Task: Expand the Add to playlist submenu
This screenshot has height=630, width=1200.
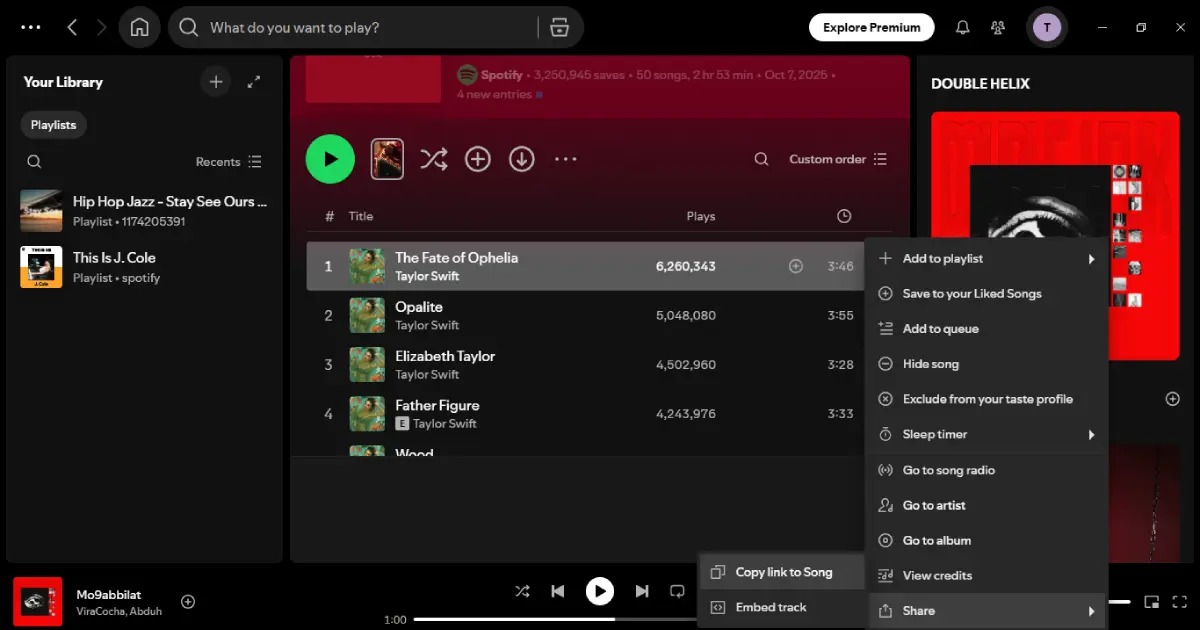Action: (x=943, y=258)
